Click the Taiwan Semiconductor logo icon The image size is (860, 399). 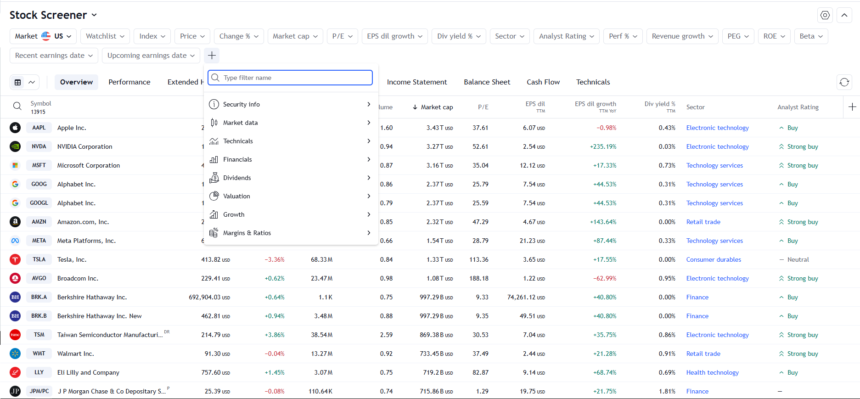(15, 335)
